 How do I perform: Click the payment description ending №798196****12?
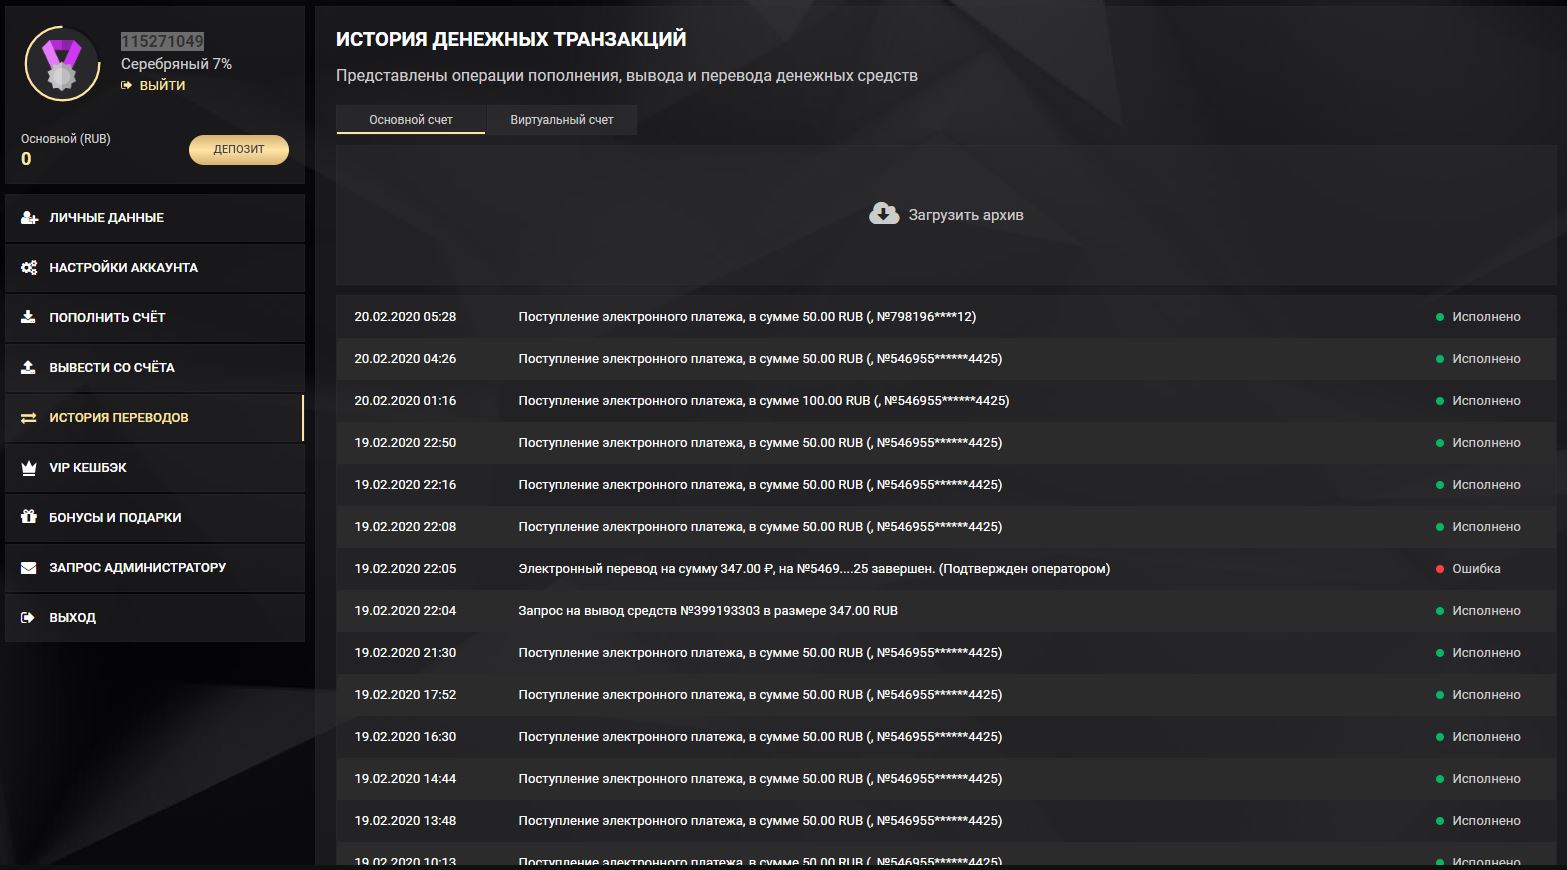747,317
